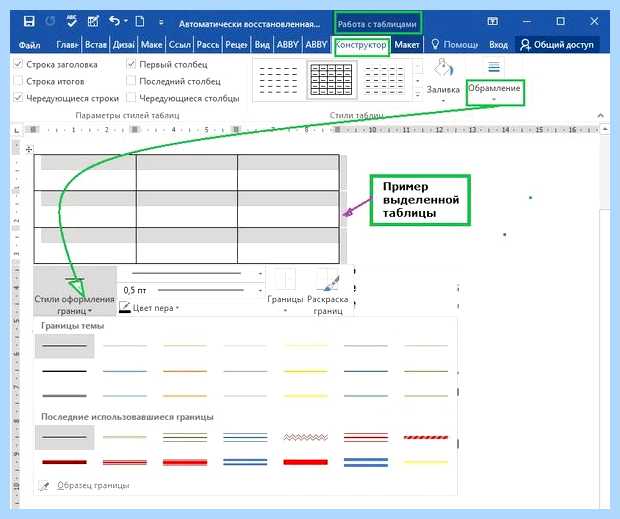Open the Цвет пера color dropdown
This screenshot has width=620, height=519.
(178, 308)
